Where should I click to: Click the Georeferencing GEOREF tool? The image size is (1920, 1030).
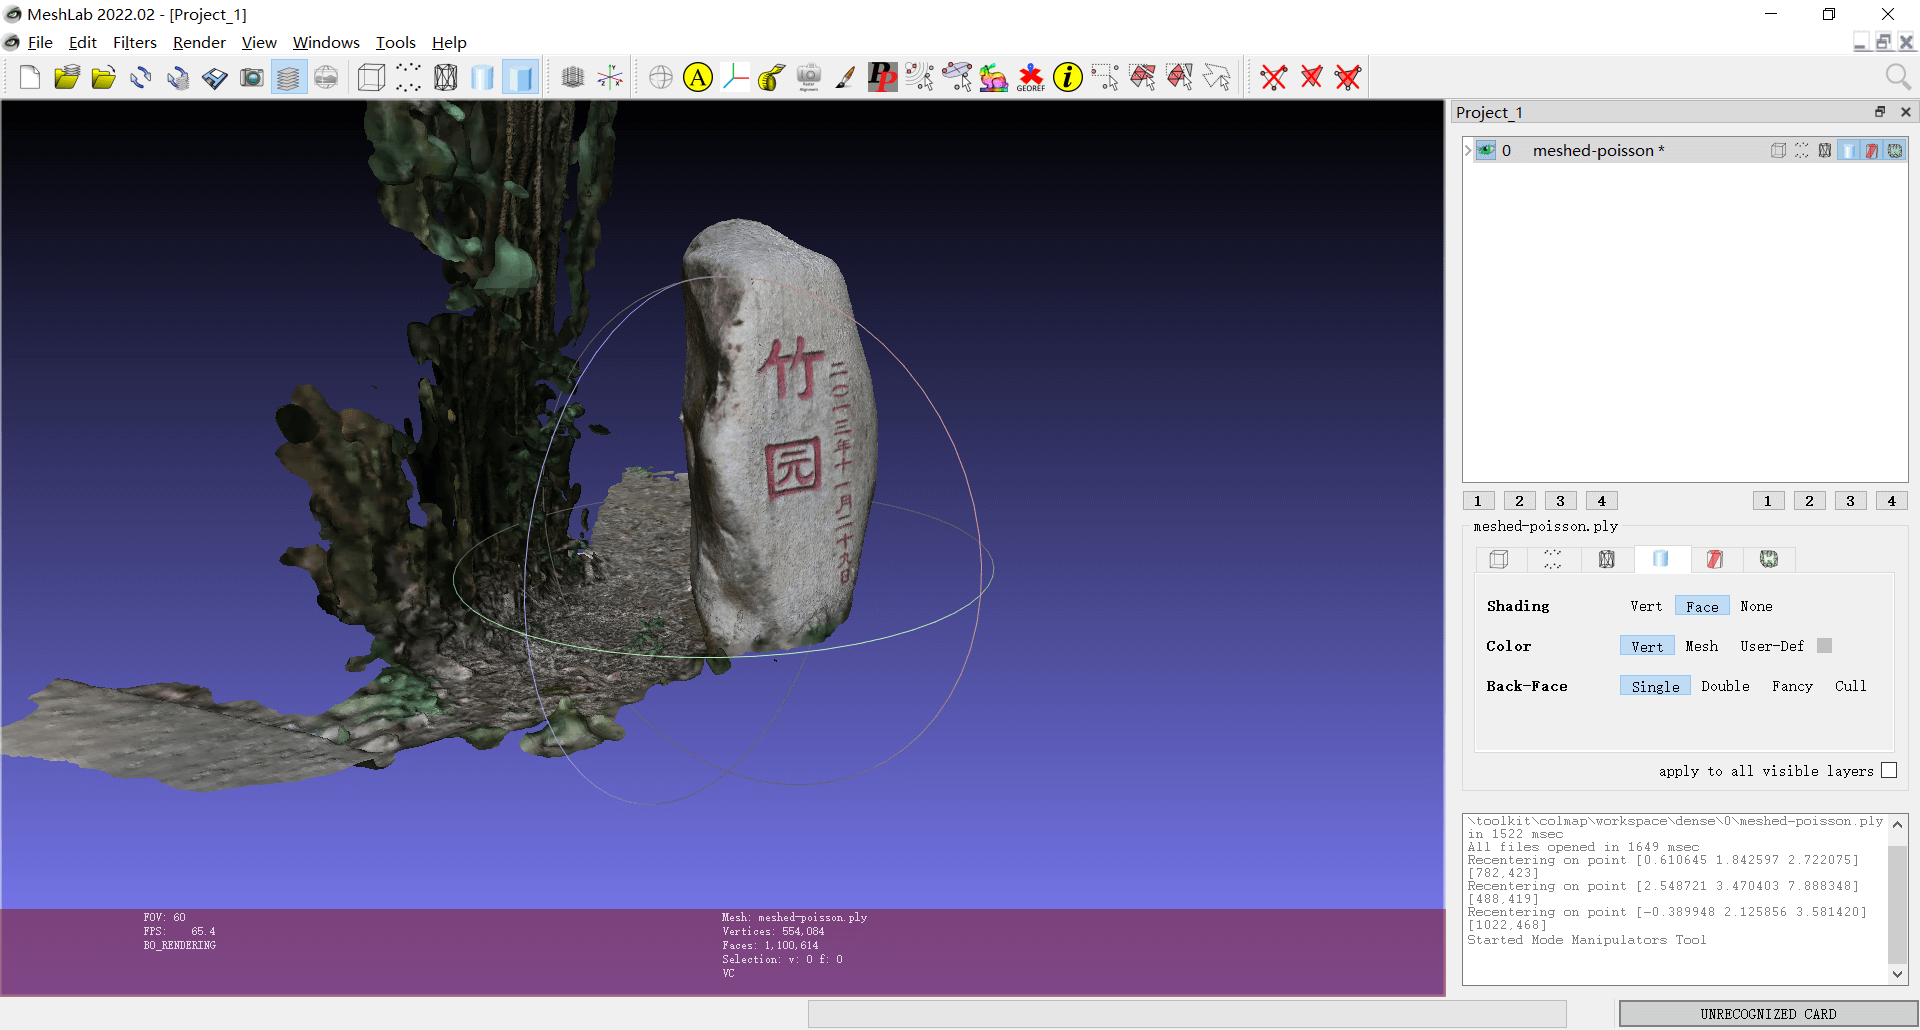click(x=1030, y=77)
